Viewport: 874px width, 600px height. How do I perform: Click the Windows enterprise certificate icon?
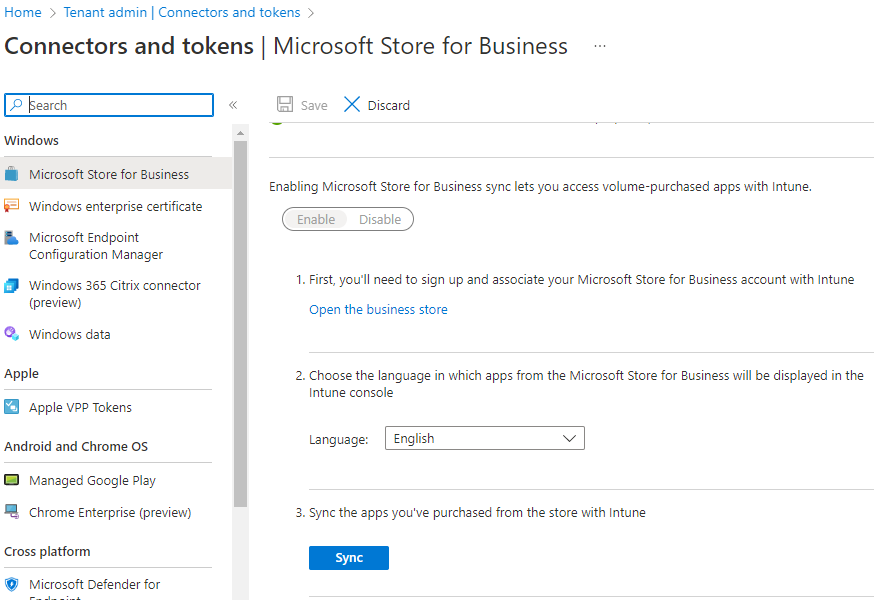coord(11,206)
